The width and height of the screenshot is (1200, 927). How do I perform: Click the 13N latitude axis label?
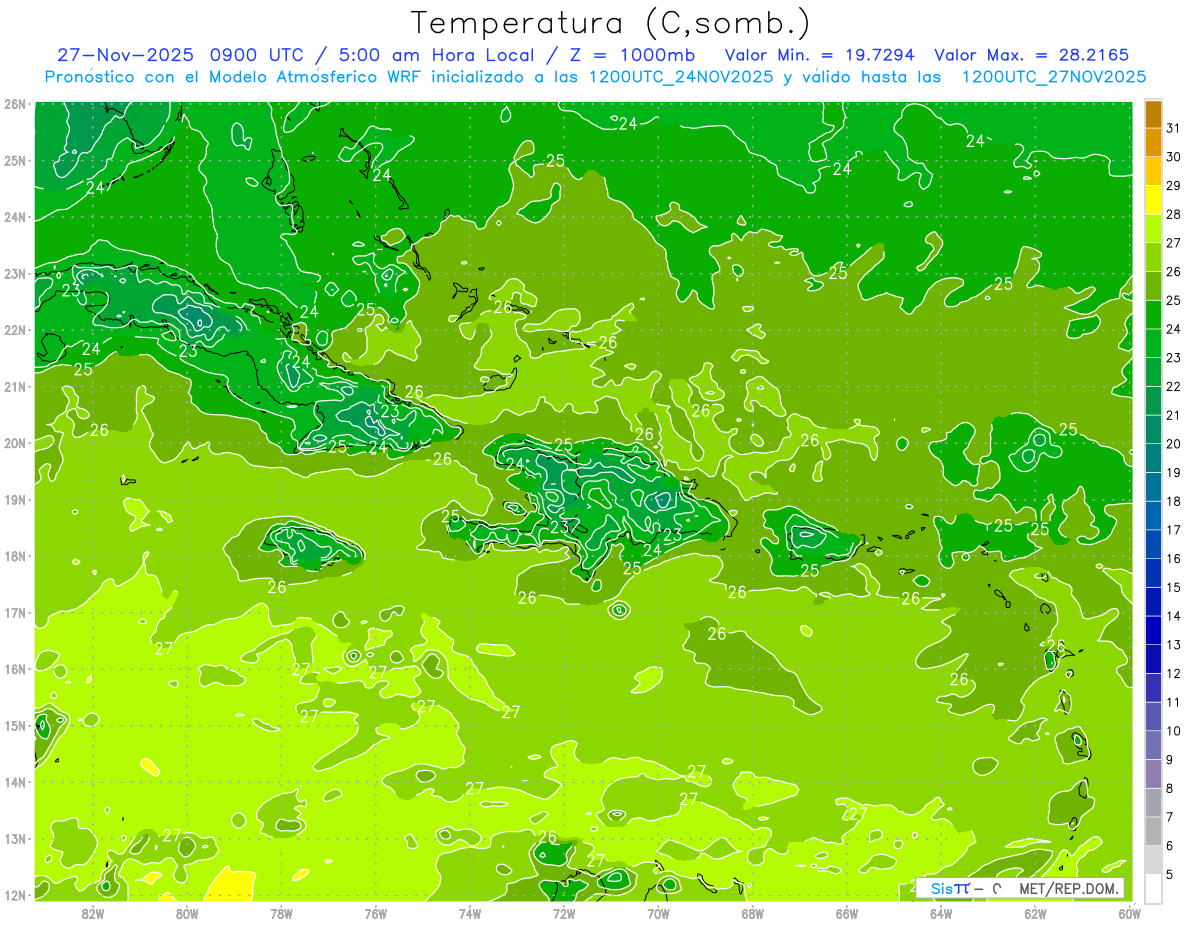pyautogui.click(x=14, y=838)
